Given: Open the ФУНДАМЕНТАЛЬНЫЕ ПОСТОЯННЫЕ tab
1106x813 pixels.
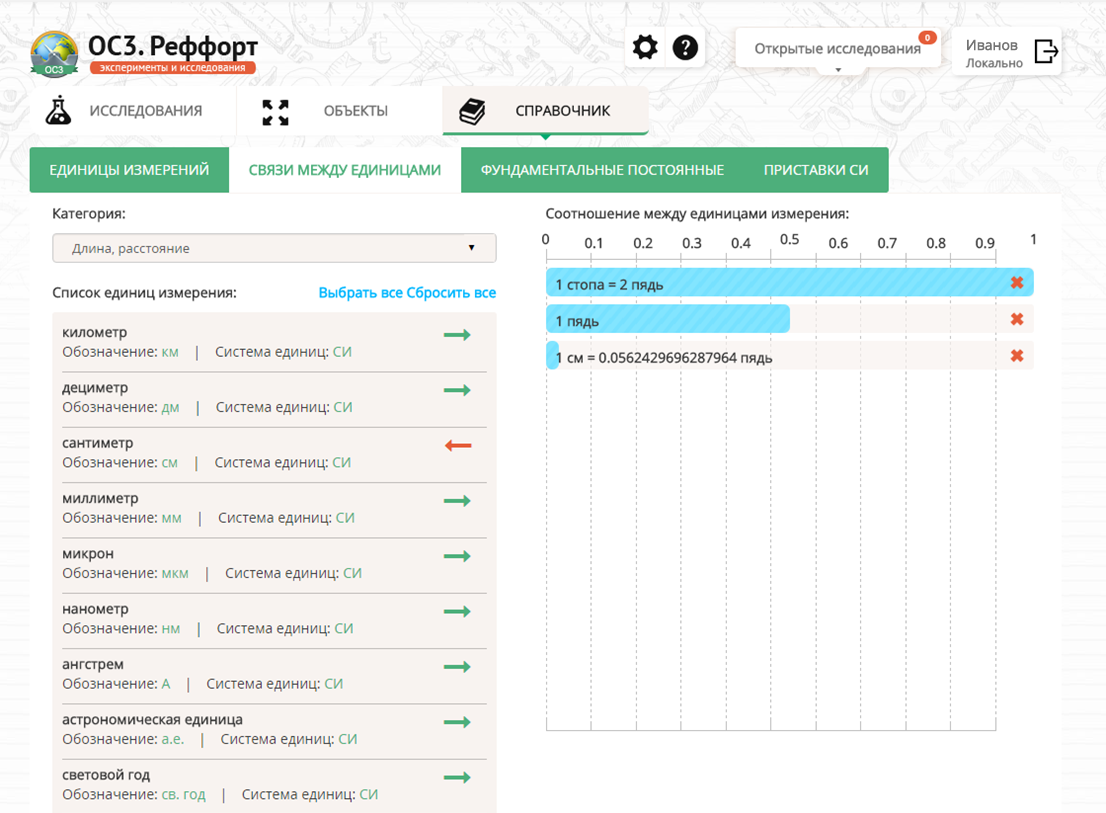Looking at the screenshot, I should tap(602, 170).
